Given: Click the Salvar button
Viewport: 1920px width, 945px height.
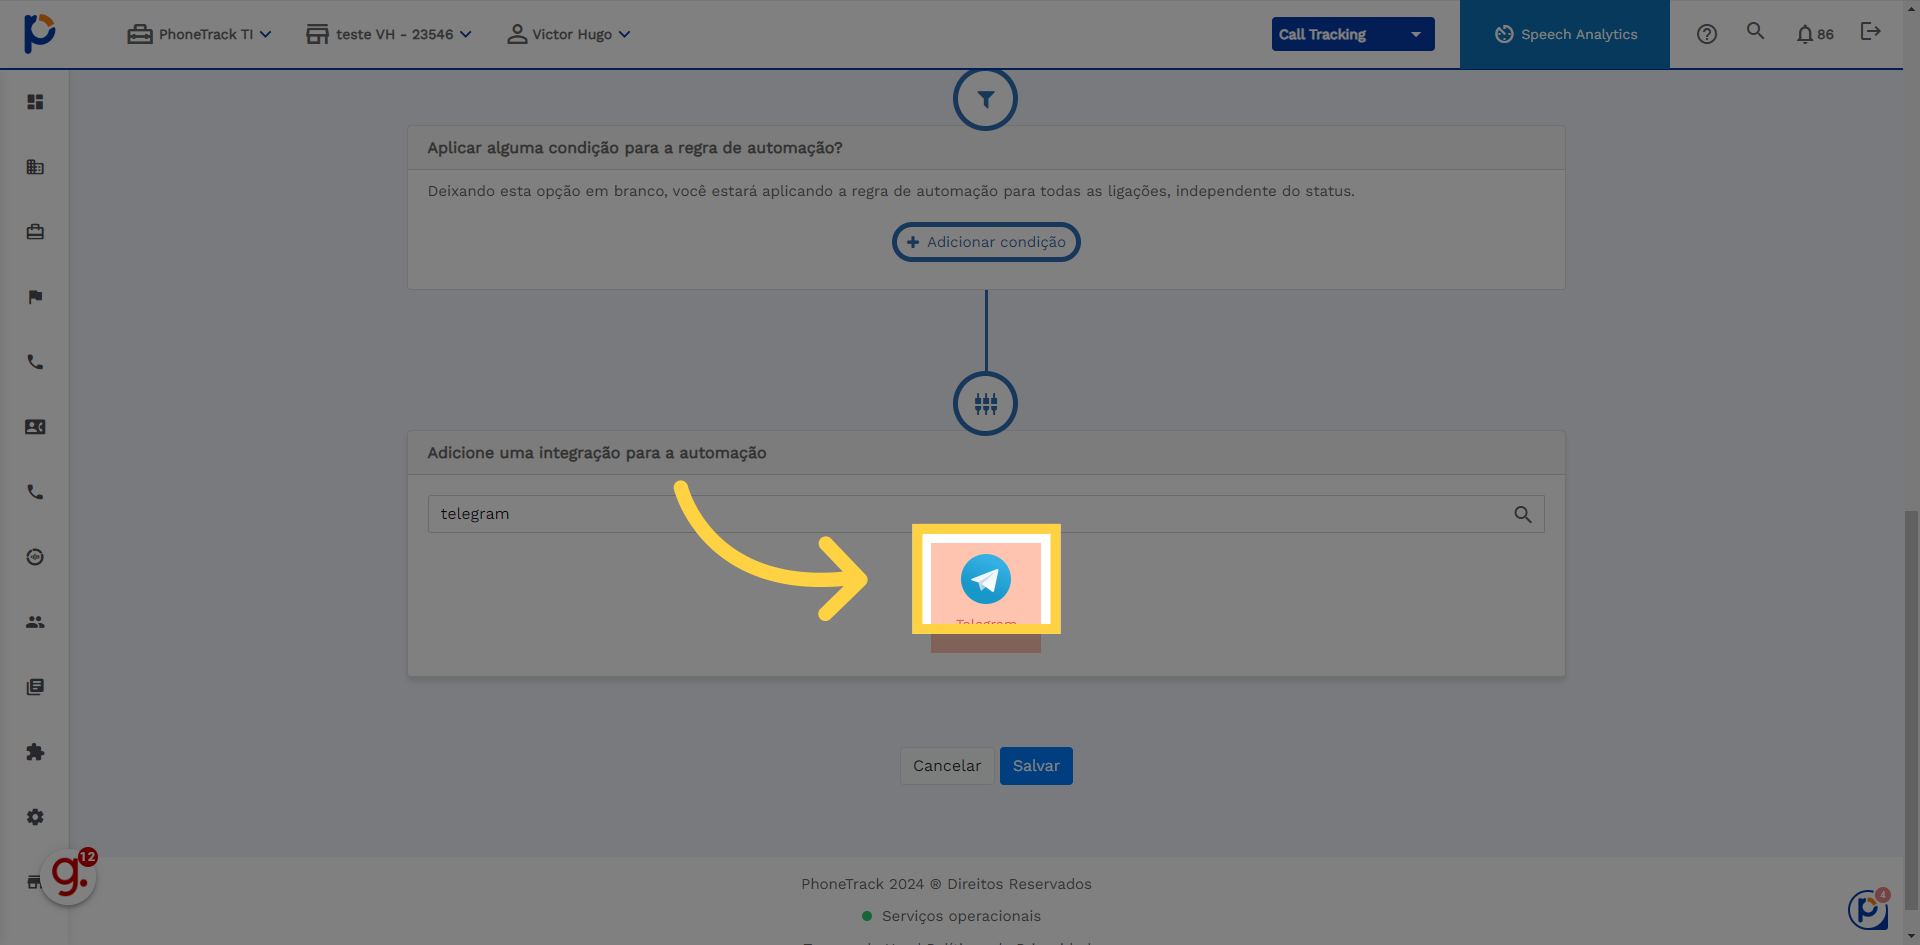Looking at the screenshot, I should point(1036,766).
